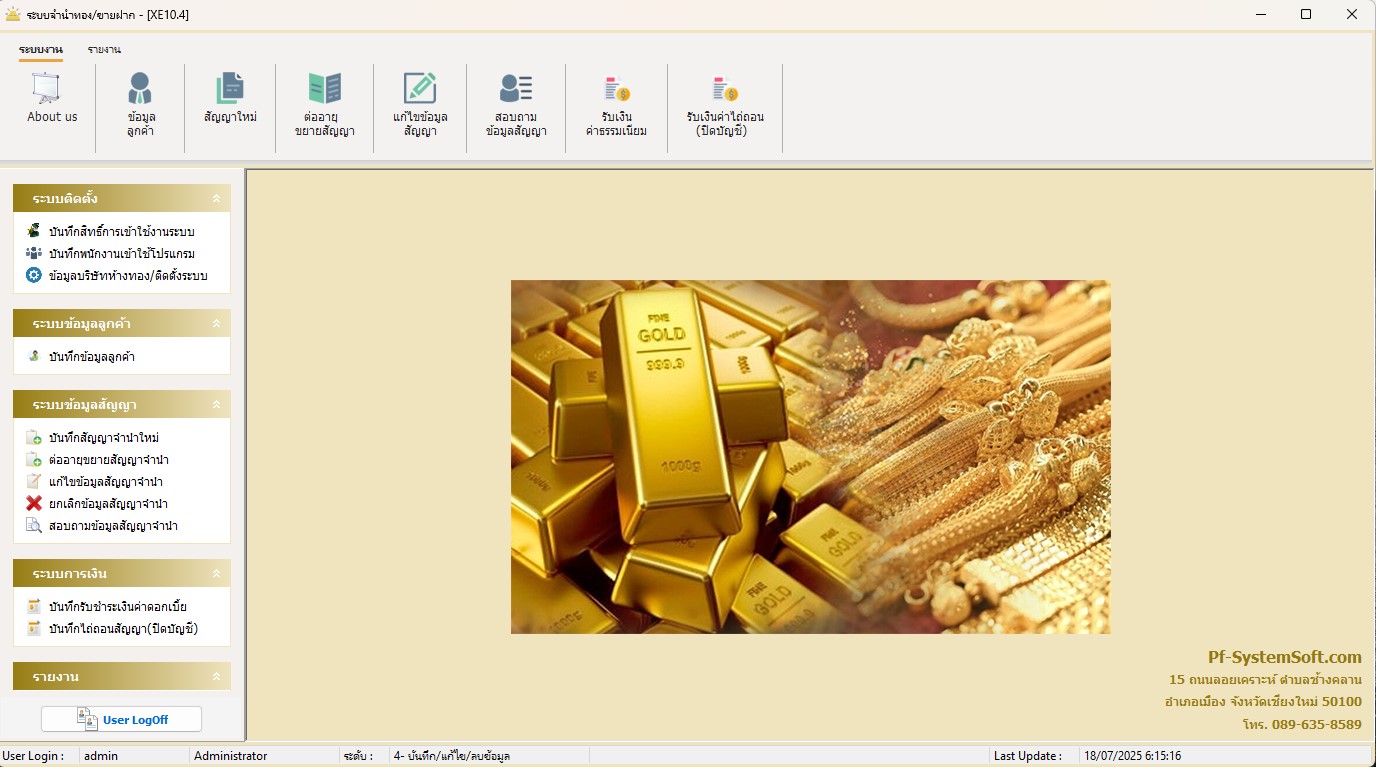This screenshot has height=767, width=1376.
Task: Collapse the ระบบข้อมูลลูกค้า section chevron
Action: click(216, 324)
